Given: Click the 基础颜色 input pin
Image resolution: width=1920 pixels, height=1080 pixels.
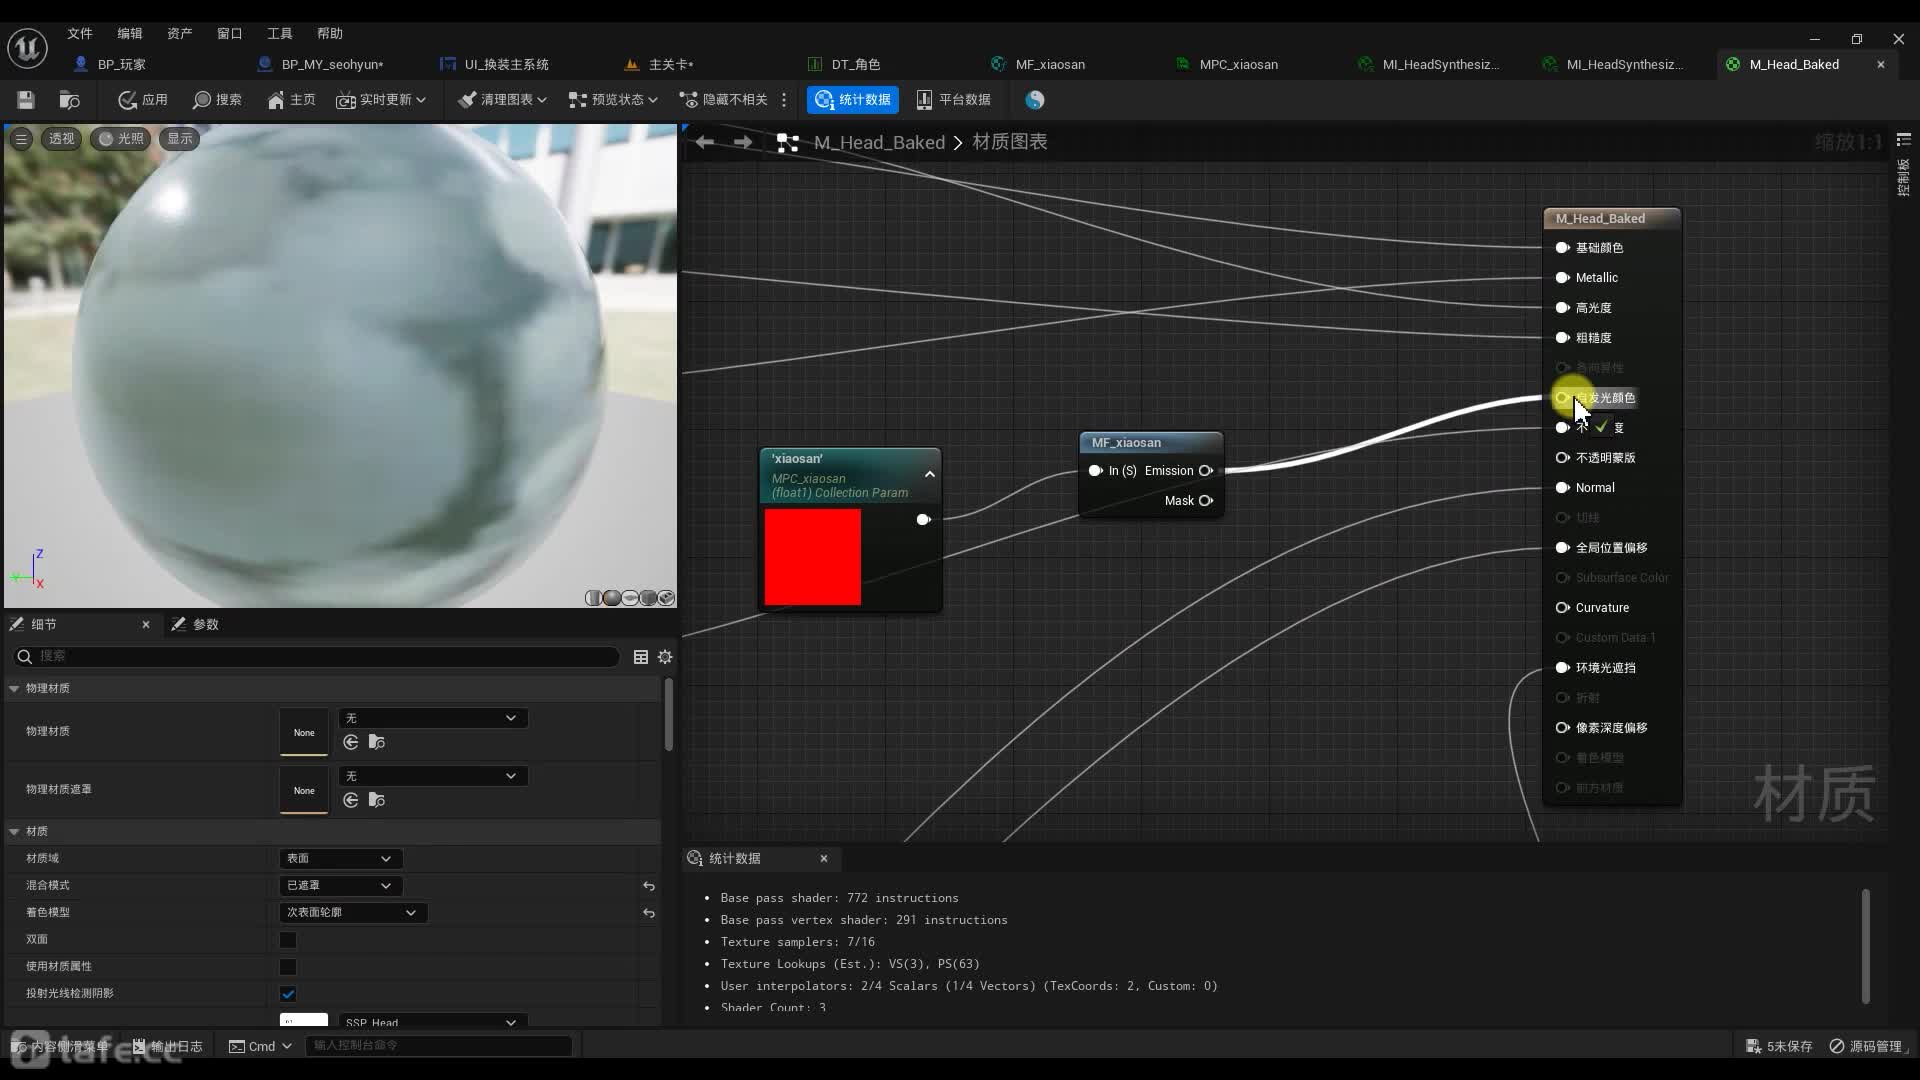Looking at the screenshot, I should point(1562,248).
